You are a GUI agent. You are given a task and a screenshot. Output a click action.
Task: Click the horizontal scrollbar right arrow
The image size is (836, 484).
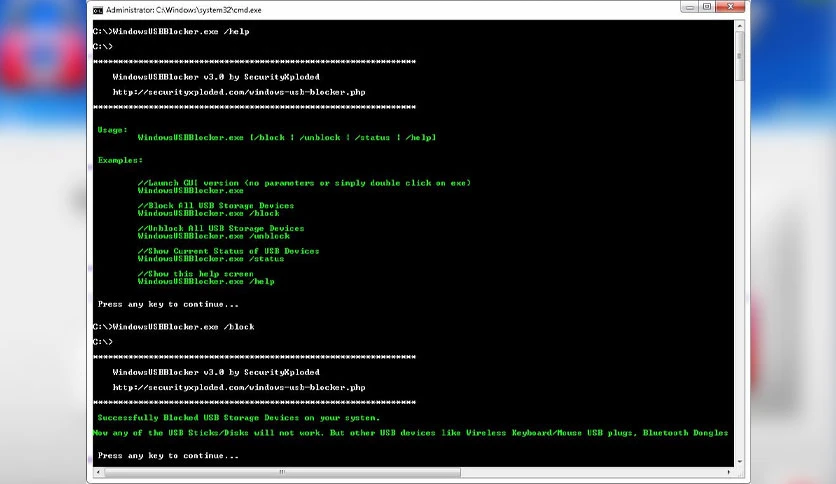pyautogui.click(x=729, y=472)
